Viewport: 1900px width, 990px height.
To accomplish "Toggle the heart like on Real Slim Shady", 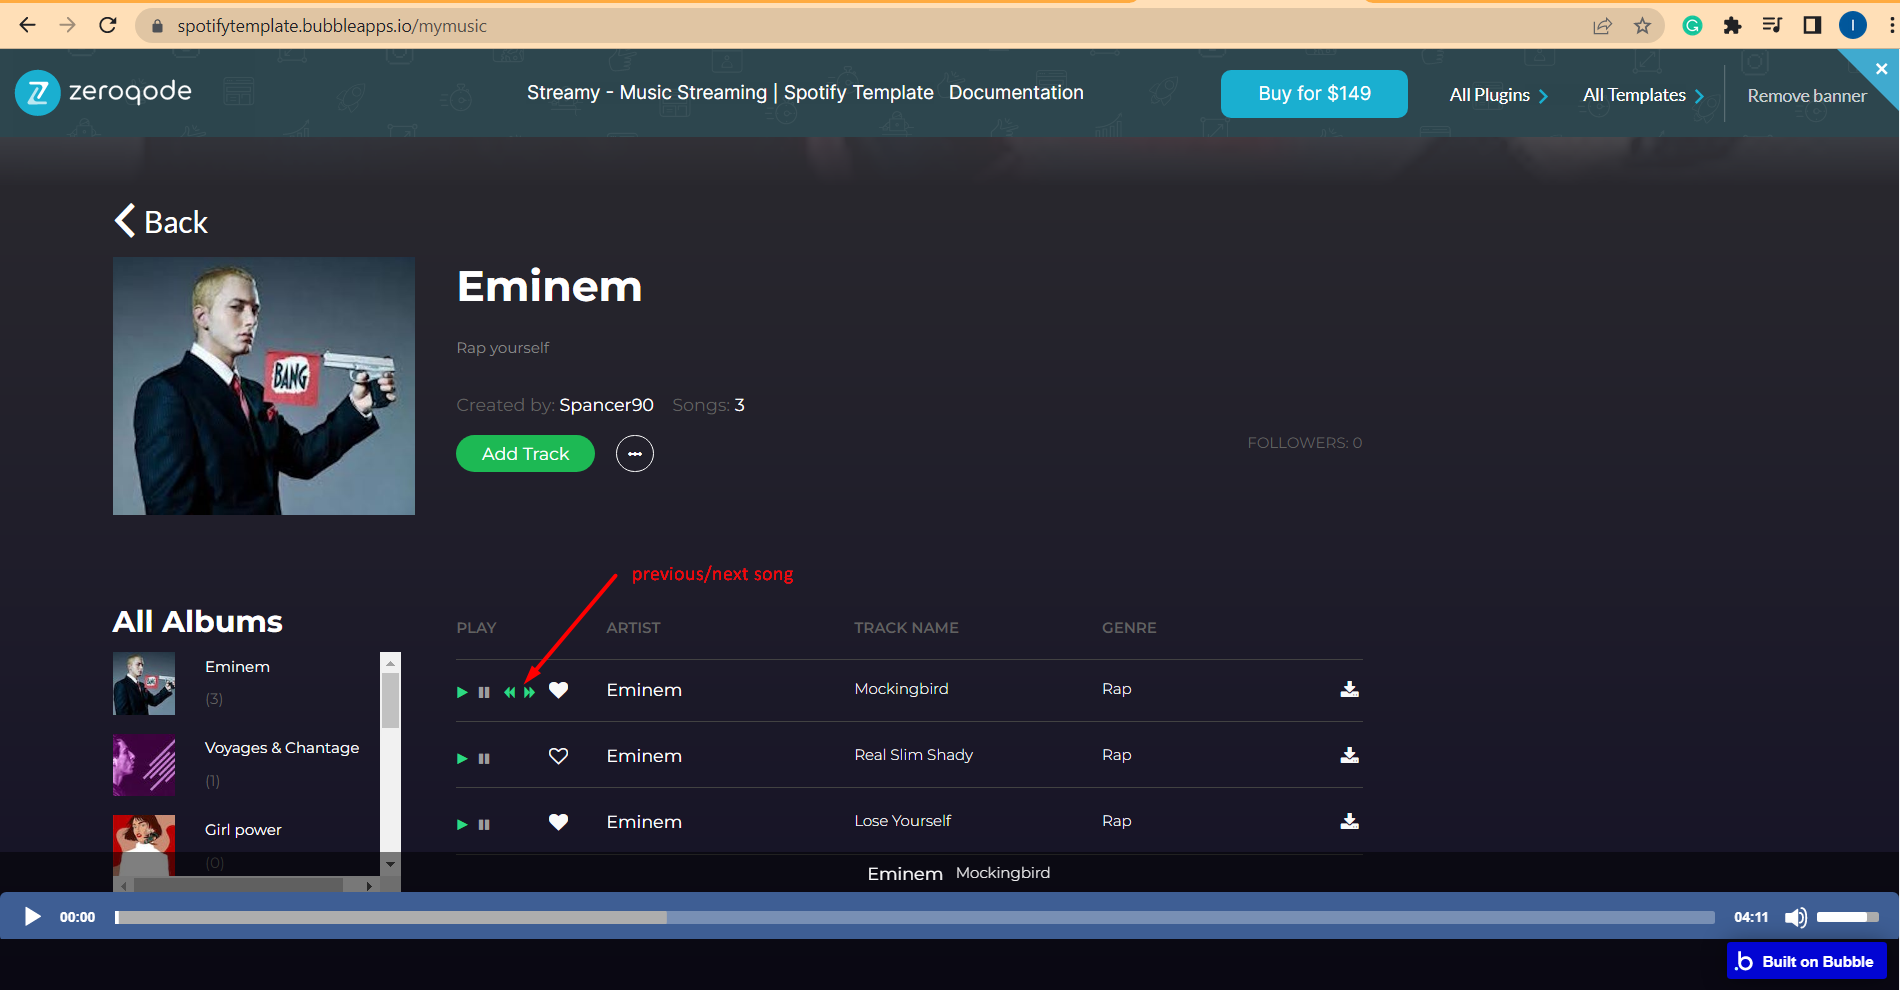I will [558, 756].
